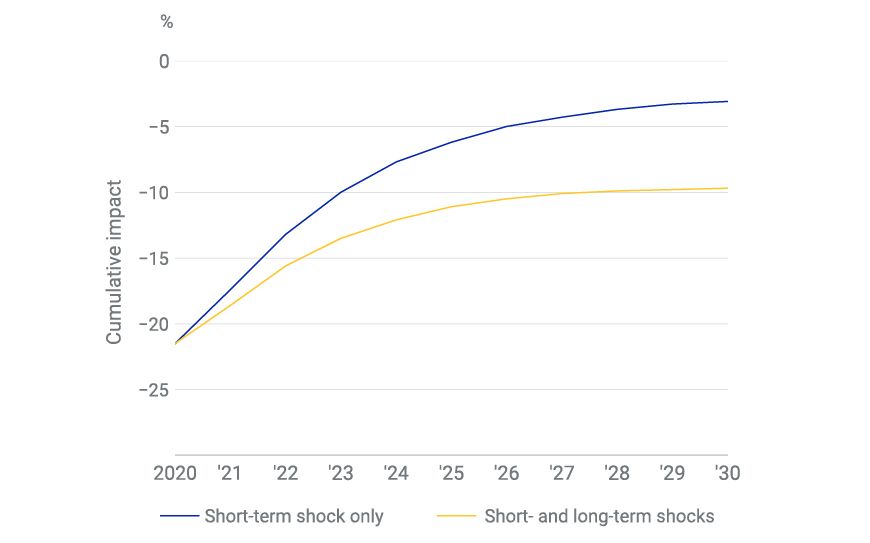Select the −20 y-axis tick label
Image resolution: width=870 pixels, height=543 pixels.
point(155,324)
